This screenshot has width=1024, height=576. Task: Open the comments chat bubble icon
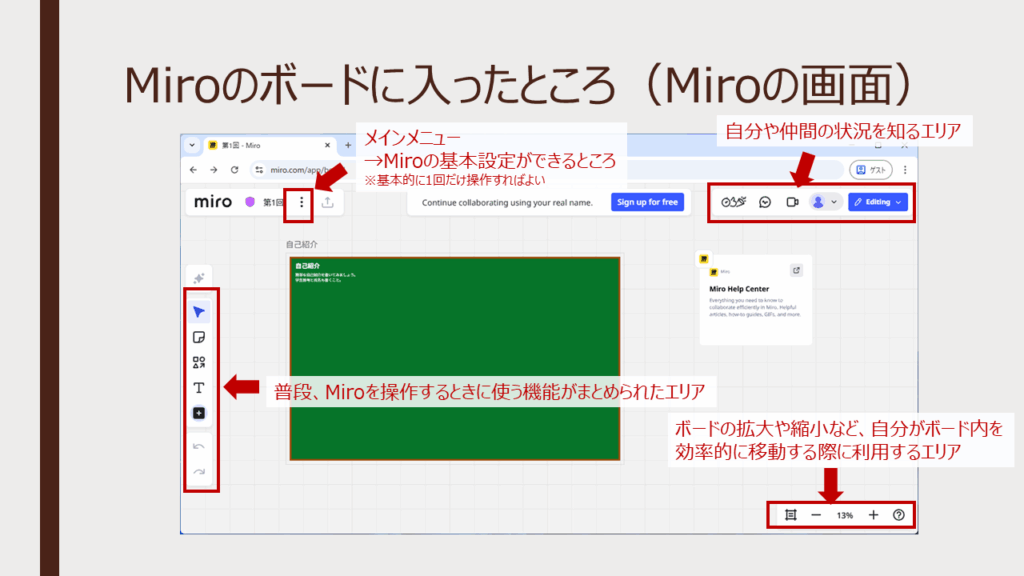click(764, 202)
